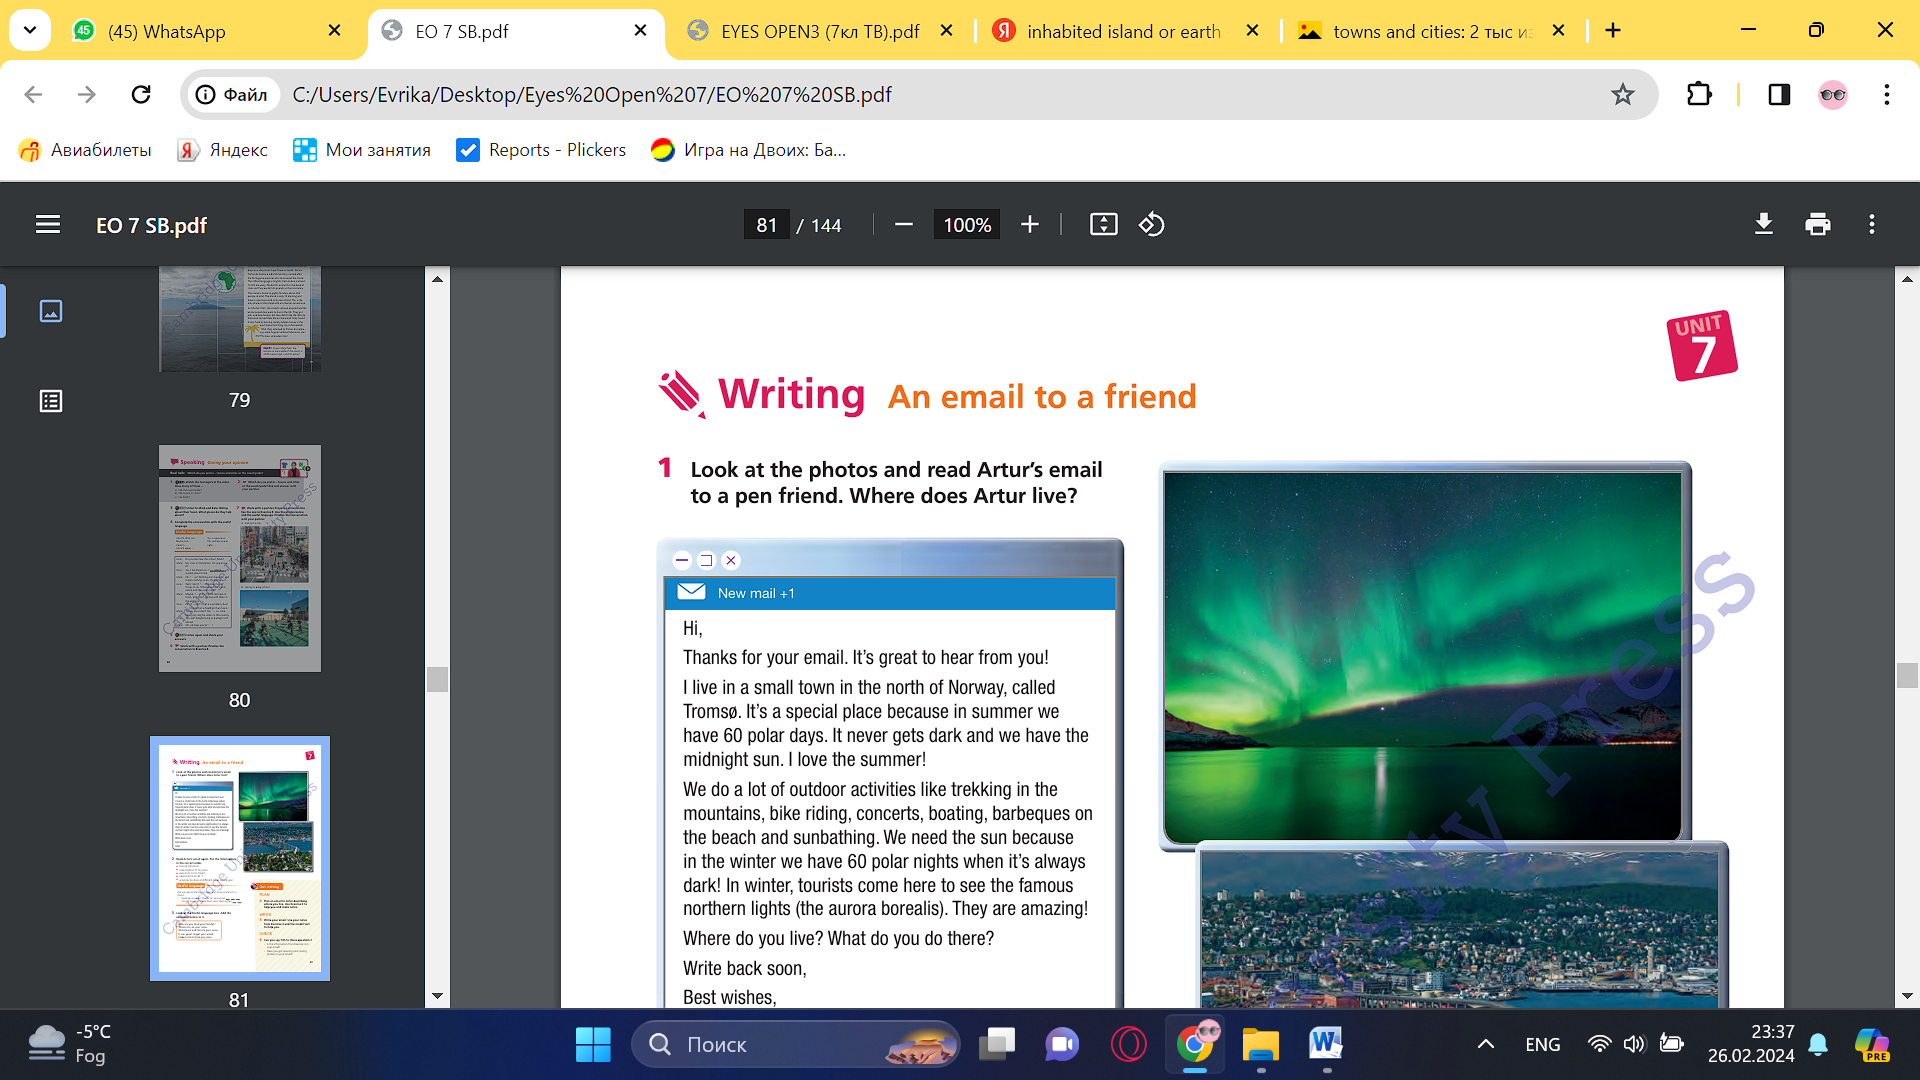This screenshot has width=1920, height=1080.
Task: Close the towns and cities tab
Action: [x=1558, y=31]
